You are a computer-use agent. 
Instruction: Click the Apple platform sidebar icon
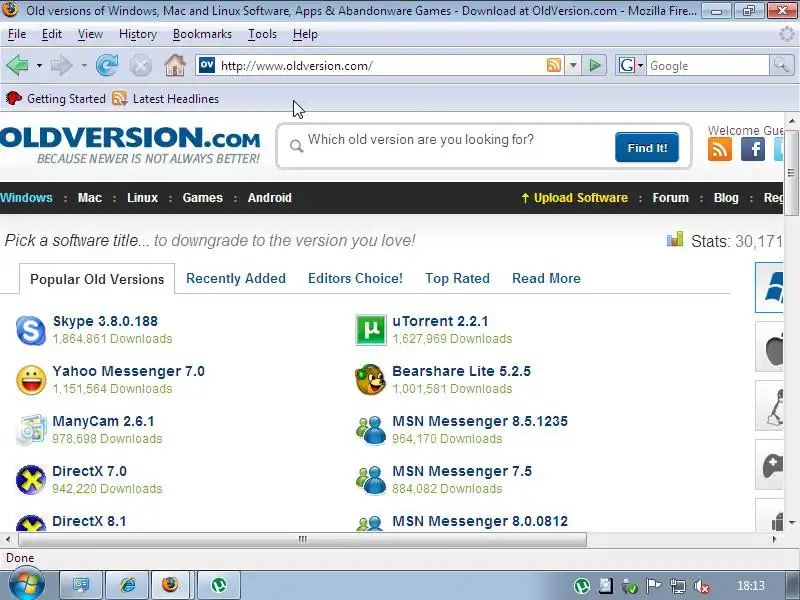pos(769,347)
